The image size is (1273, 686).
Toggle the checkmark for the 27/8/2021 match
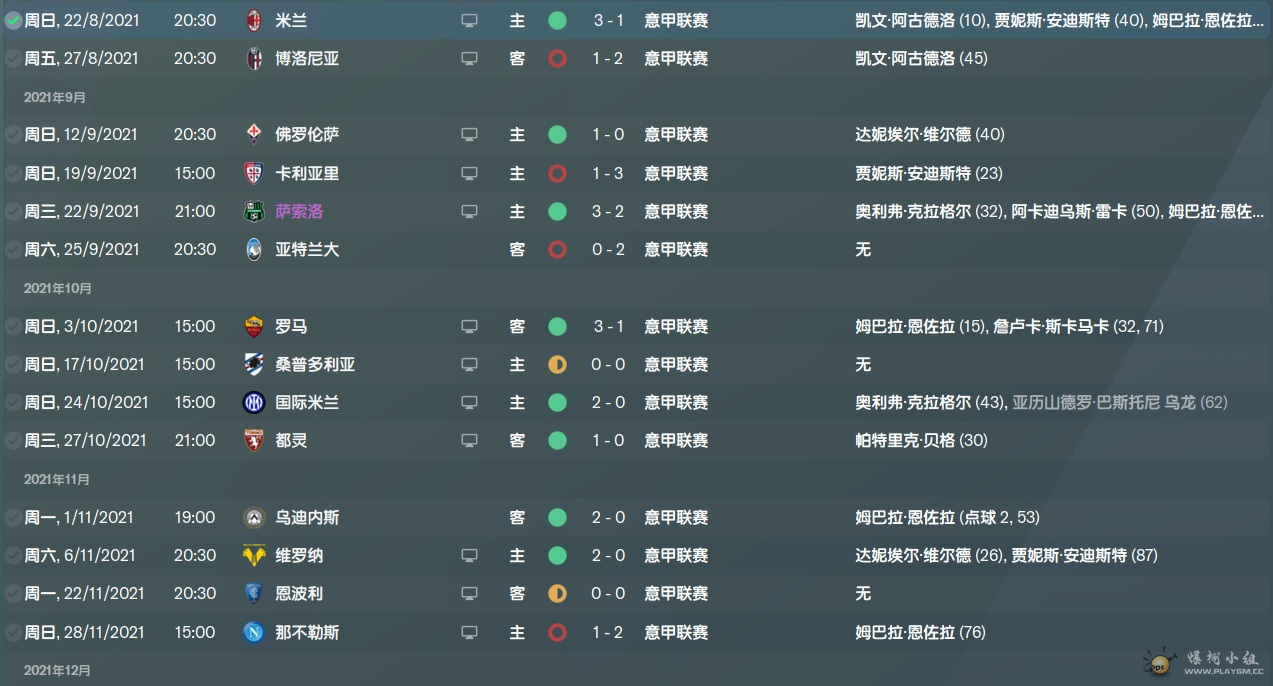(x=12, y=58)
